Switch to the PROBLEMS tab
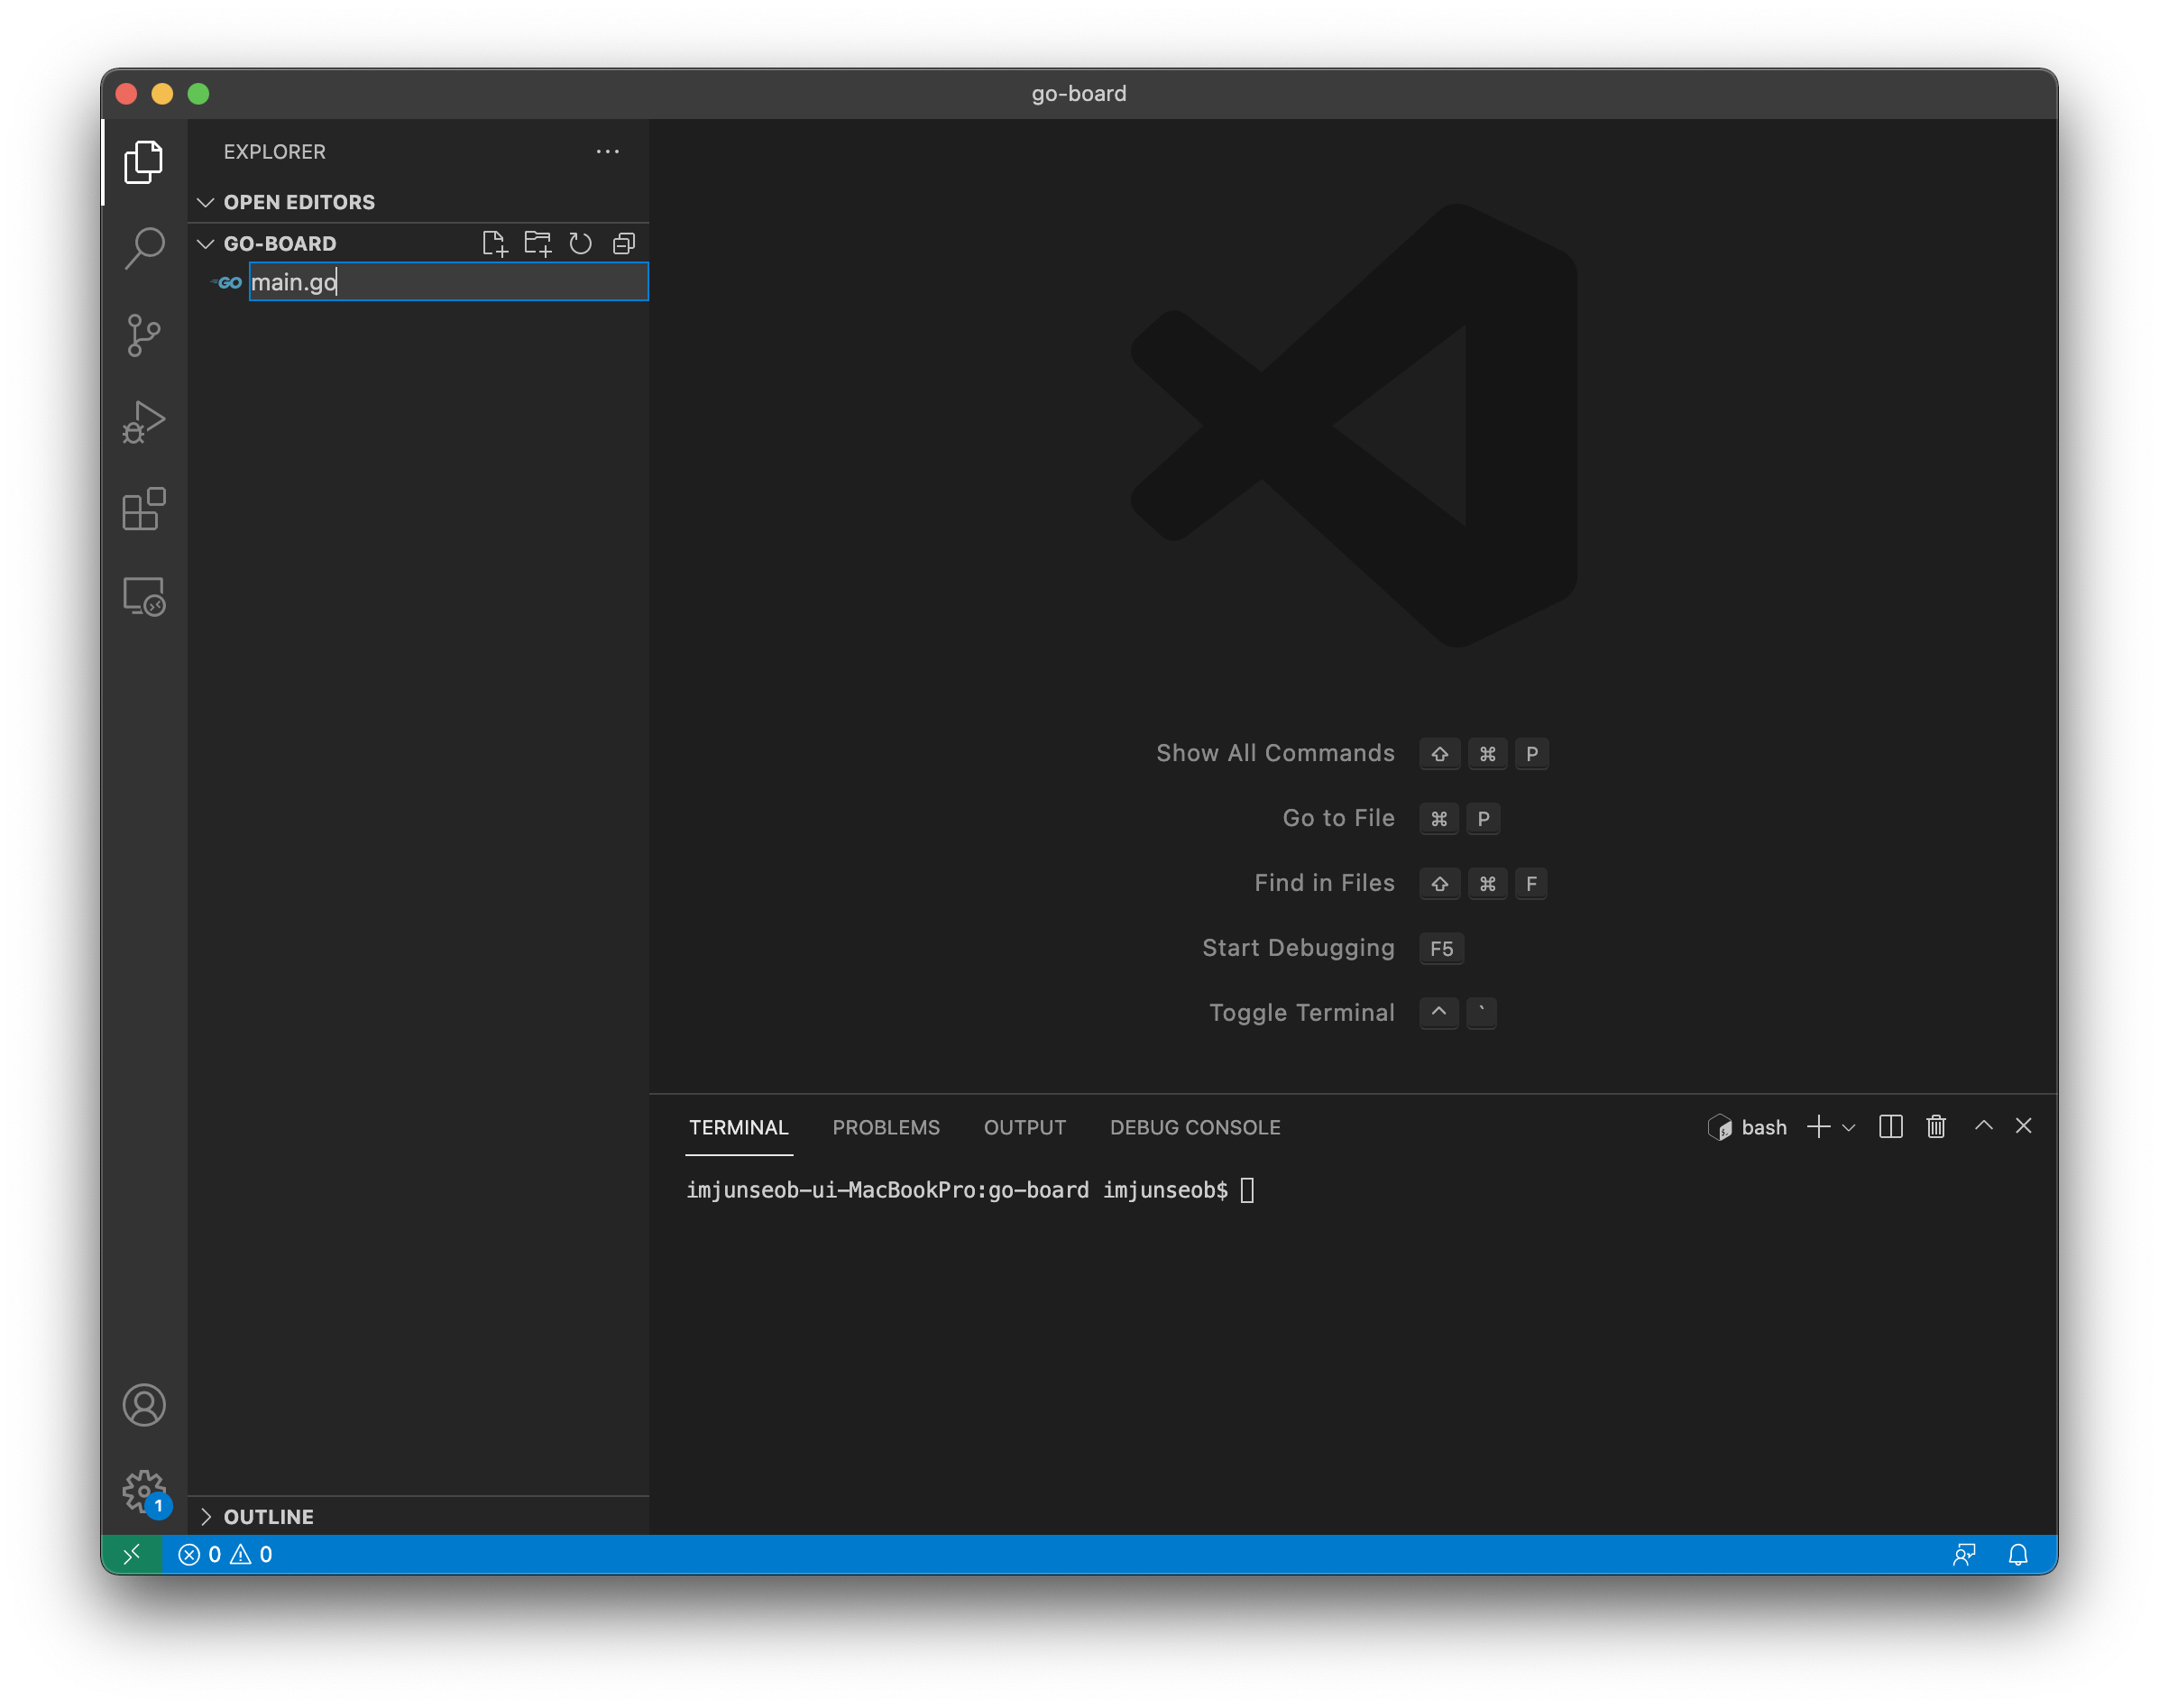 [886, 1127]
